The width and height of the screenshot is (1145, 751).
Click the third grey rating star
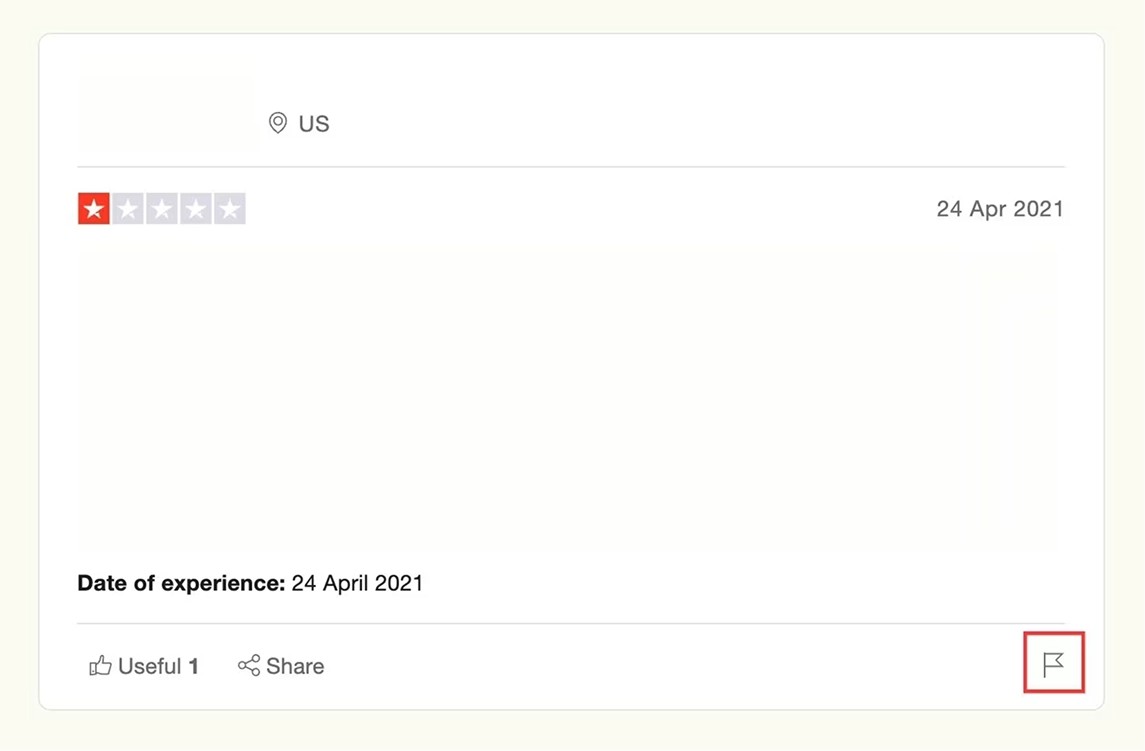click(x=162, y=209)
